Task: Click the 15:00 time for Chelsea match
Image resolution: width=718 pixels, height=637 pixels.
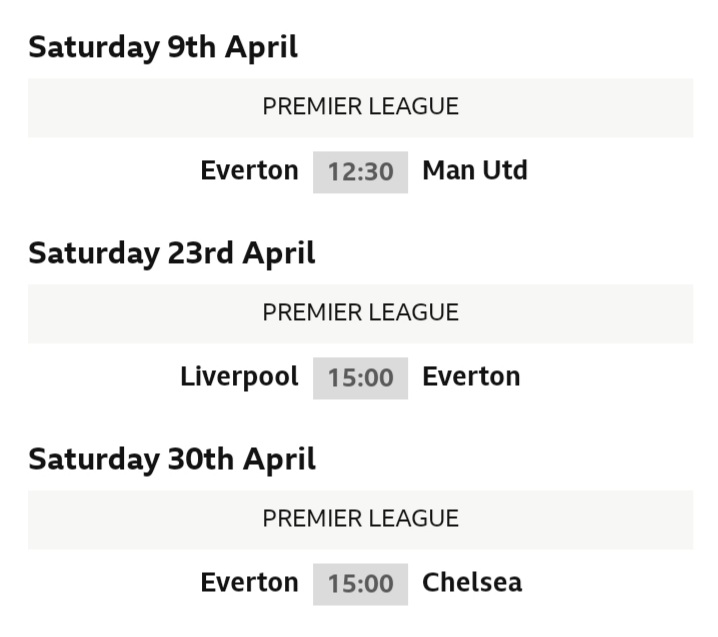Action: coord(360,584)
